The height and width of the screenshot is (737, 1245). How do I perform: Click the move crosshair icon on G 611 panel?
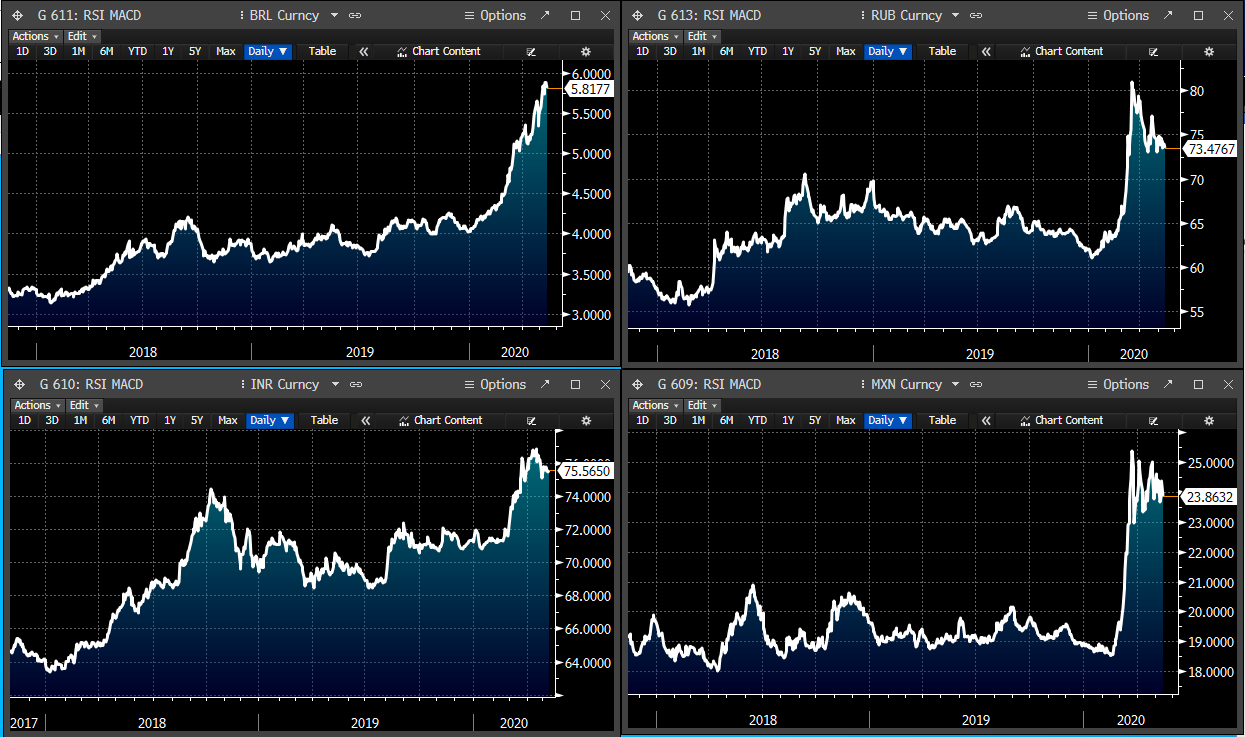tap(17, 15)
